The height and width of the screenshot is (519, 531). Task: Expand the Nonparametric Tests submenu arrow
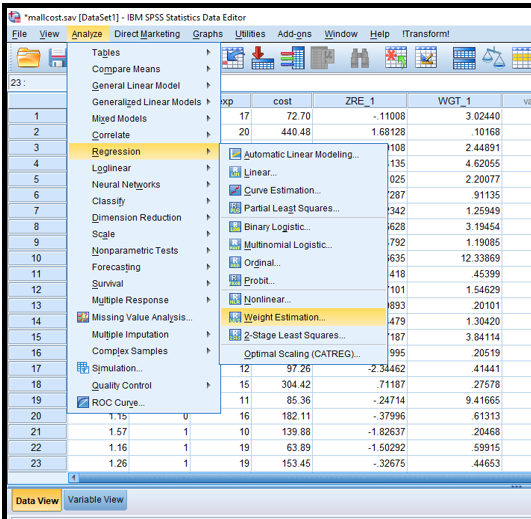coord(208,250)
